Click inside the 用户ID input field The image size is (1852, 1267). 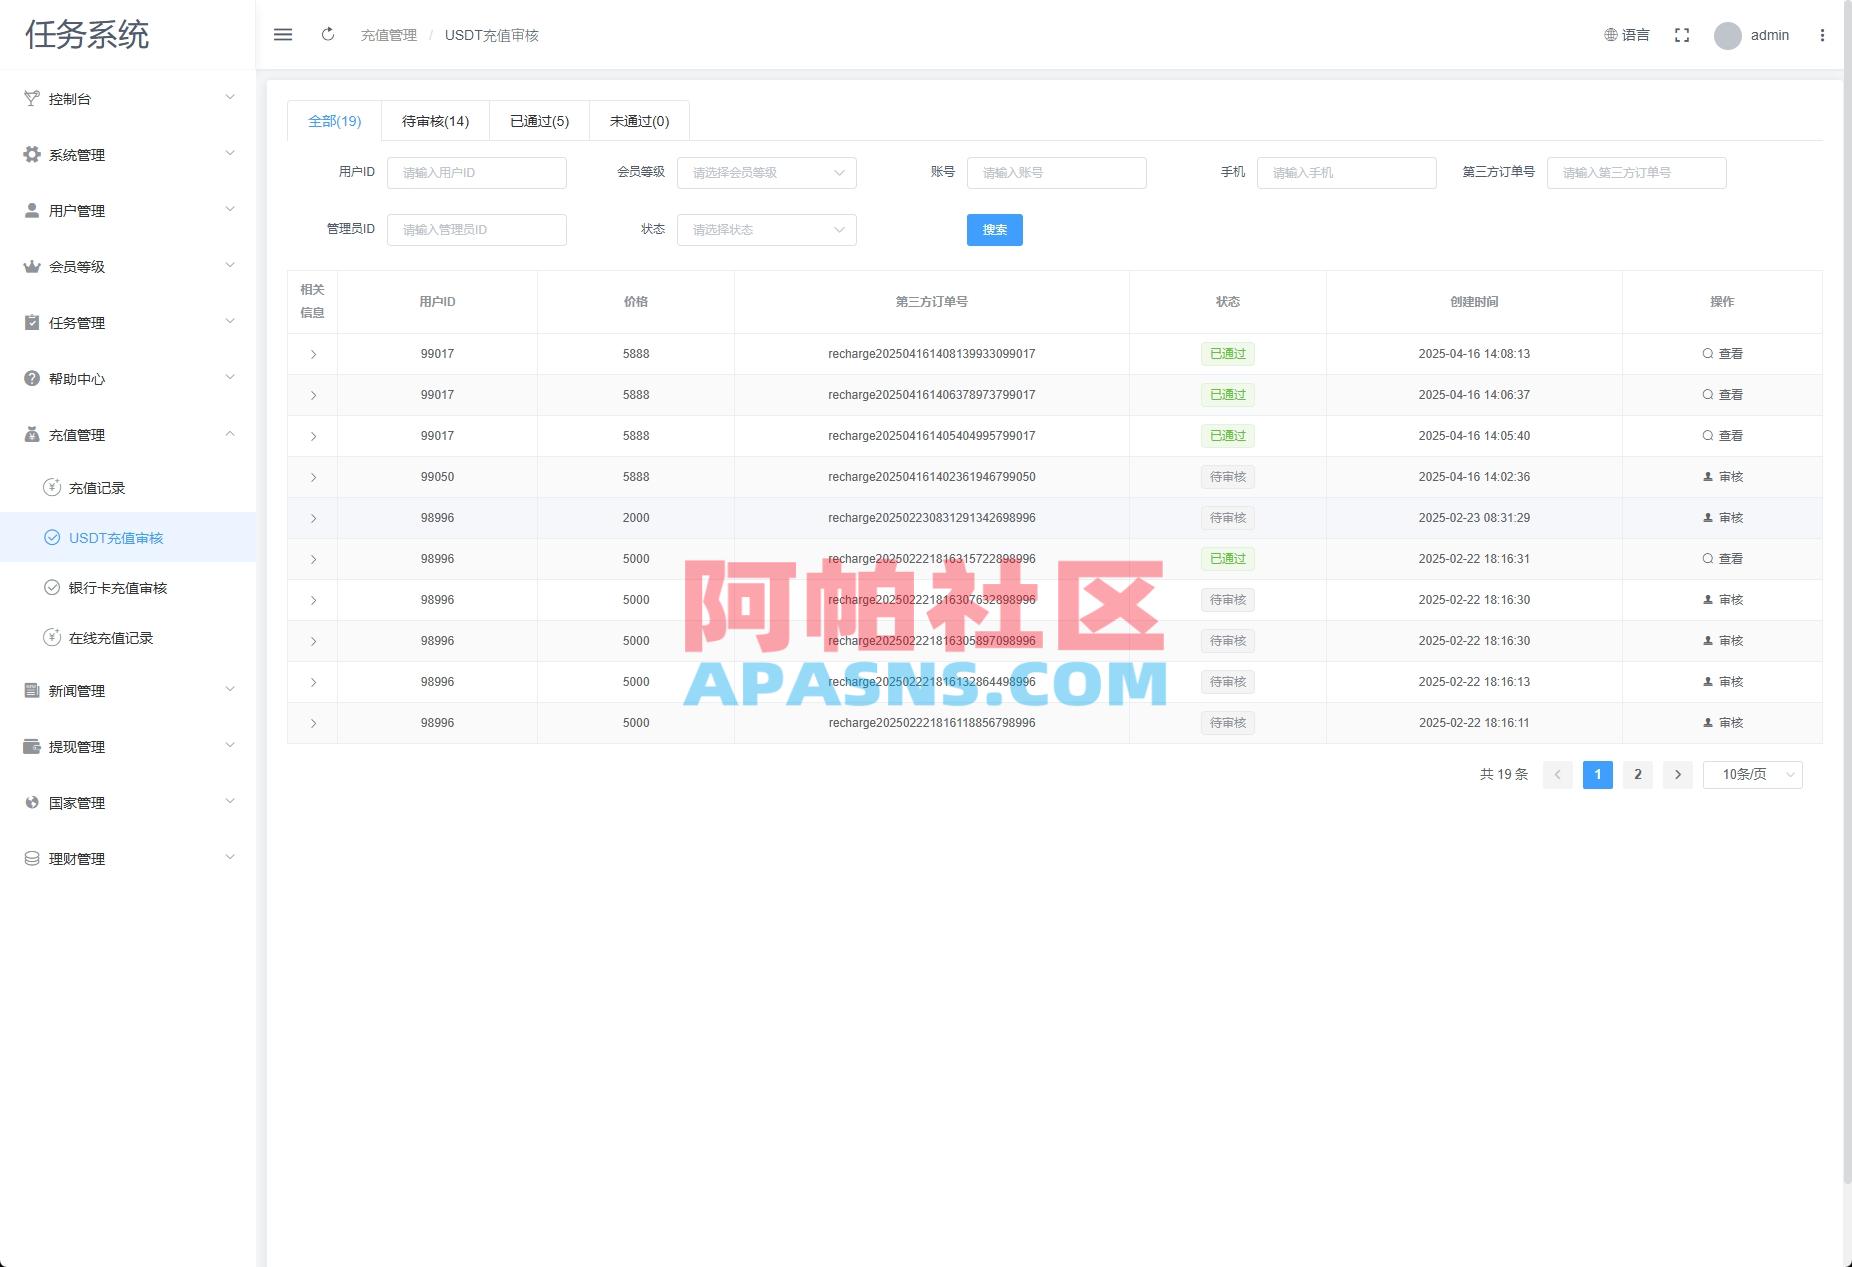(x=477, y=172)
